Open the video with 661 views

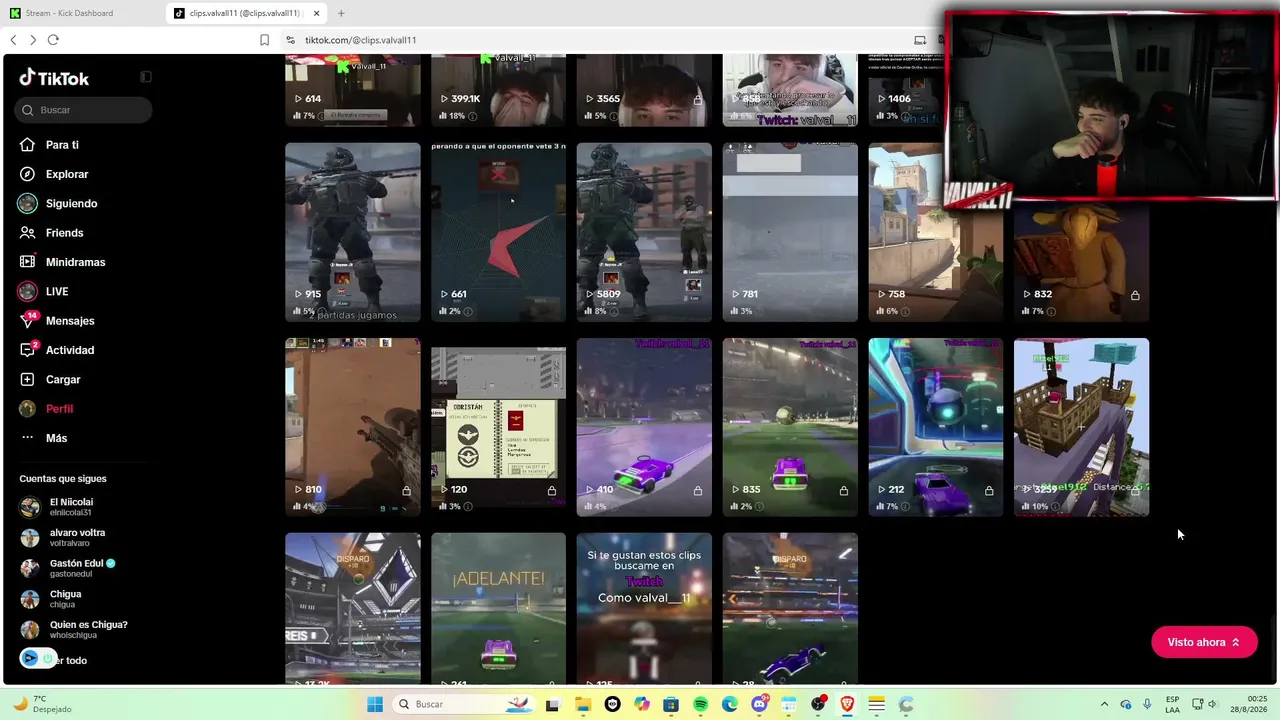tap(498, 232)
